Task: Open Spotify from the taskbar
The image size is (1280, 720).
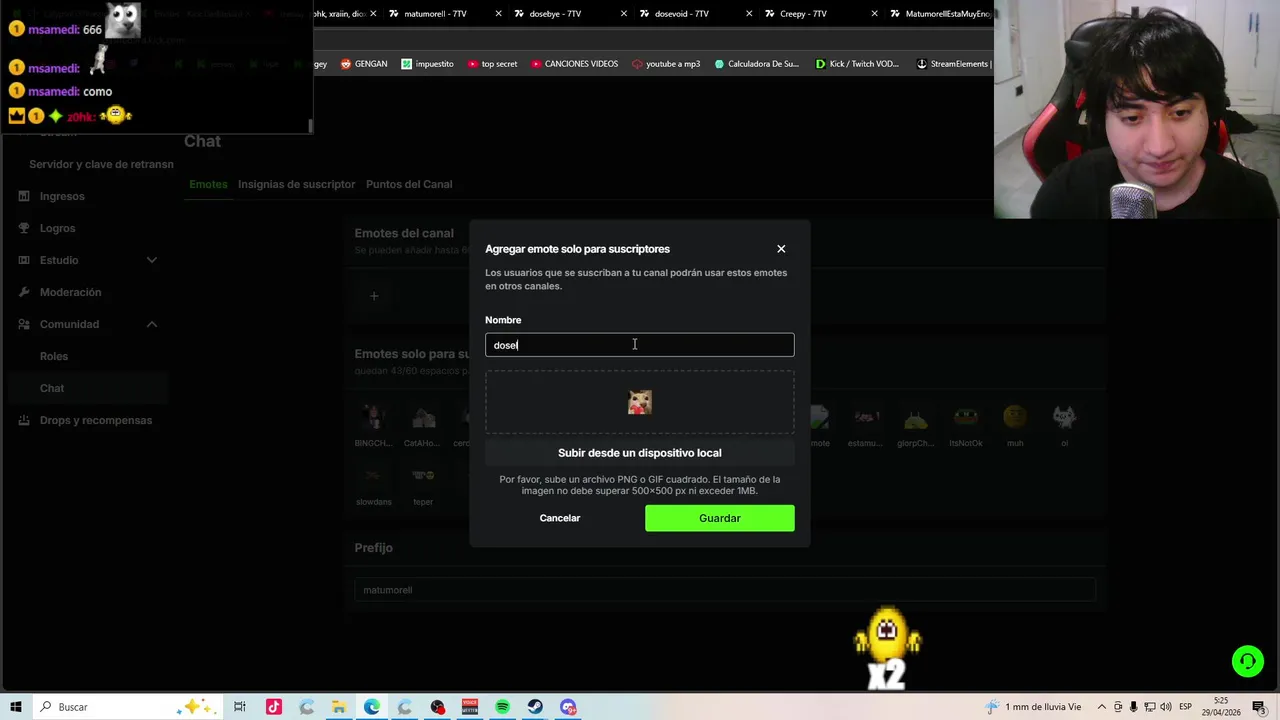Action: [502, 707]
